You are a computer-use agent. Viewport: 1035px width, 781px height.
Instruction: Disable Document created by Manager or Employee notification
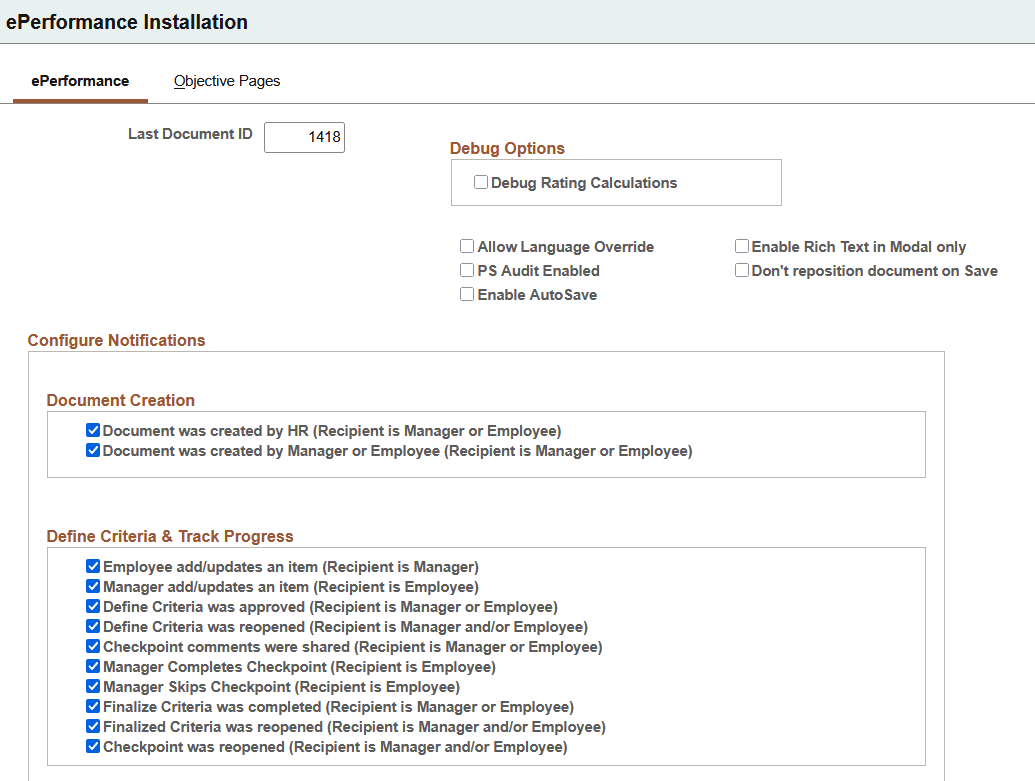point(93,450)
